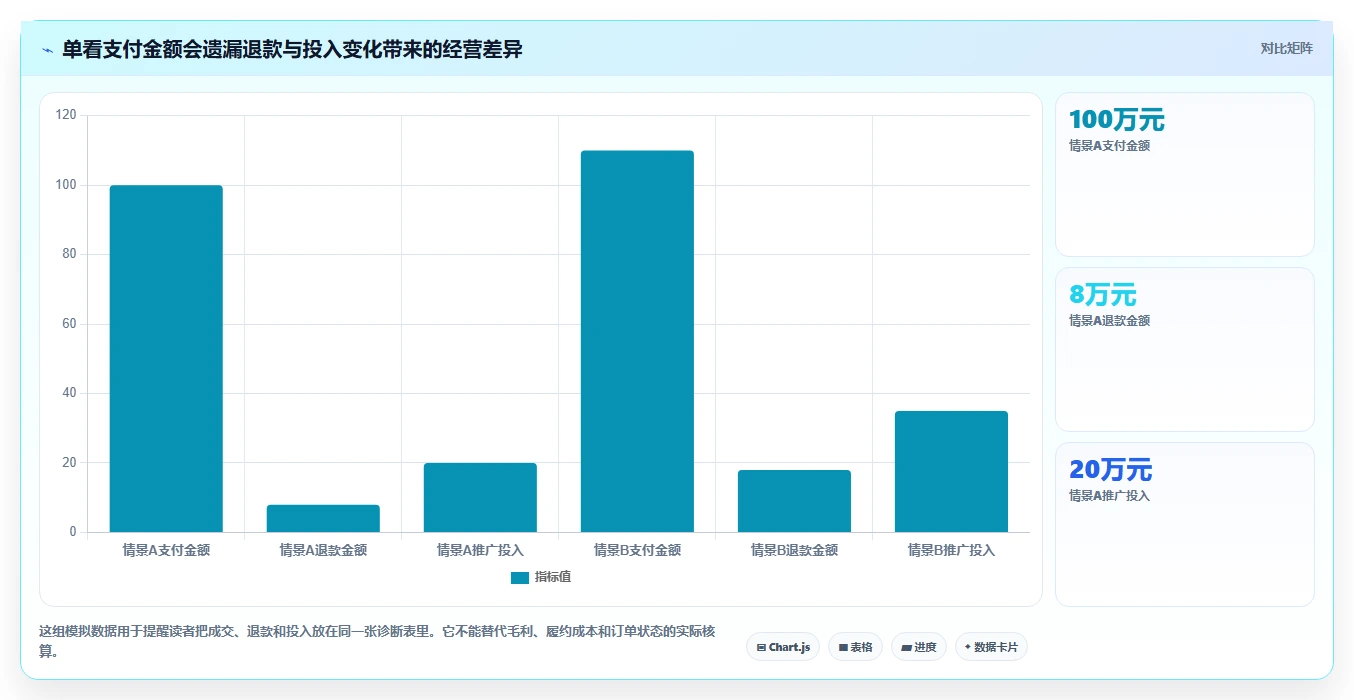Click the 情景A支付金额 axis label

[x=166, y=550]
